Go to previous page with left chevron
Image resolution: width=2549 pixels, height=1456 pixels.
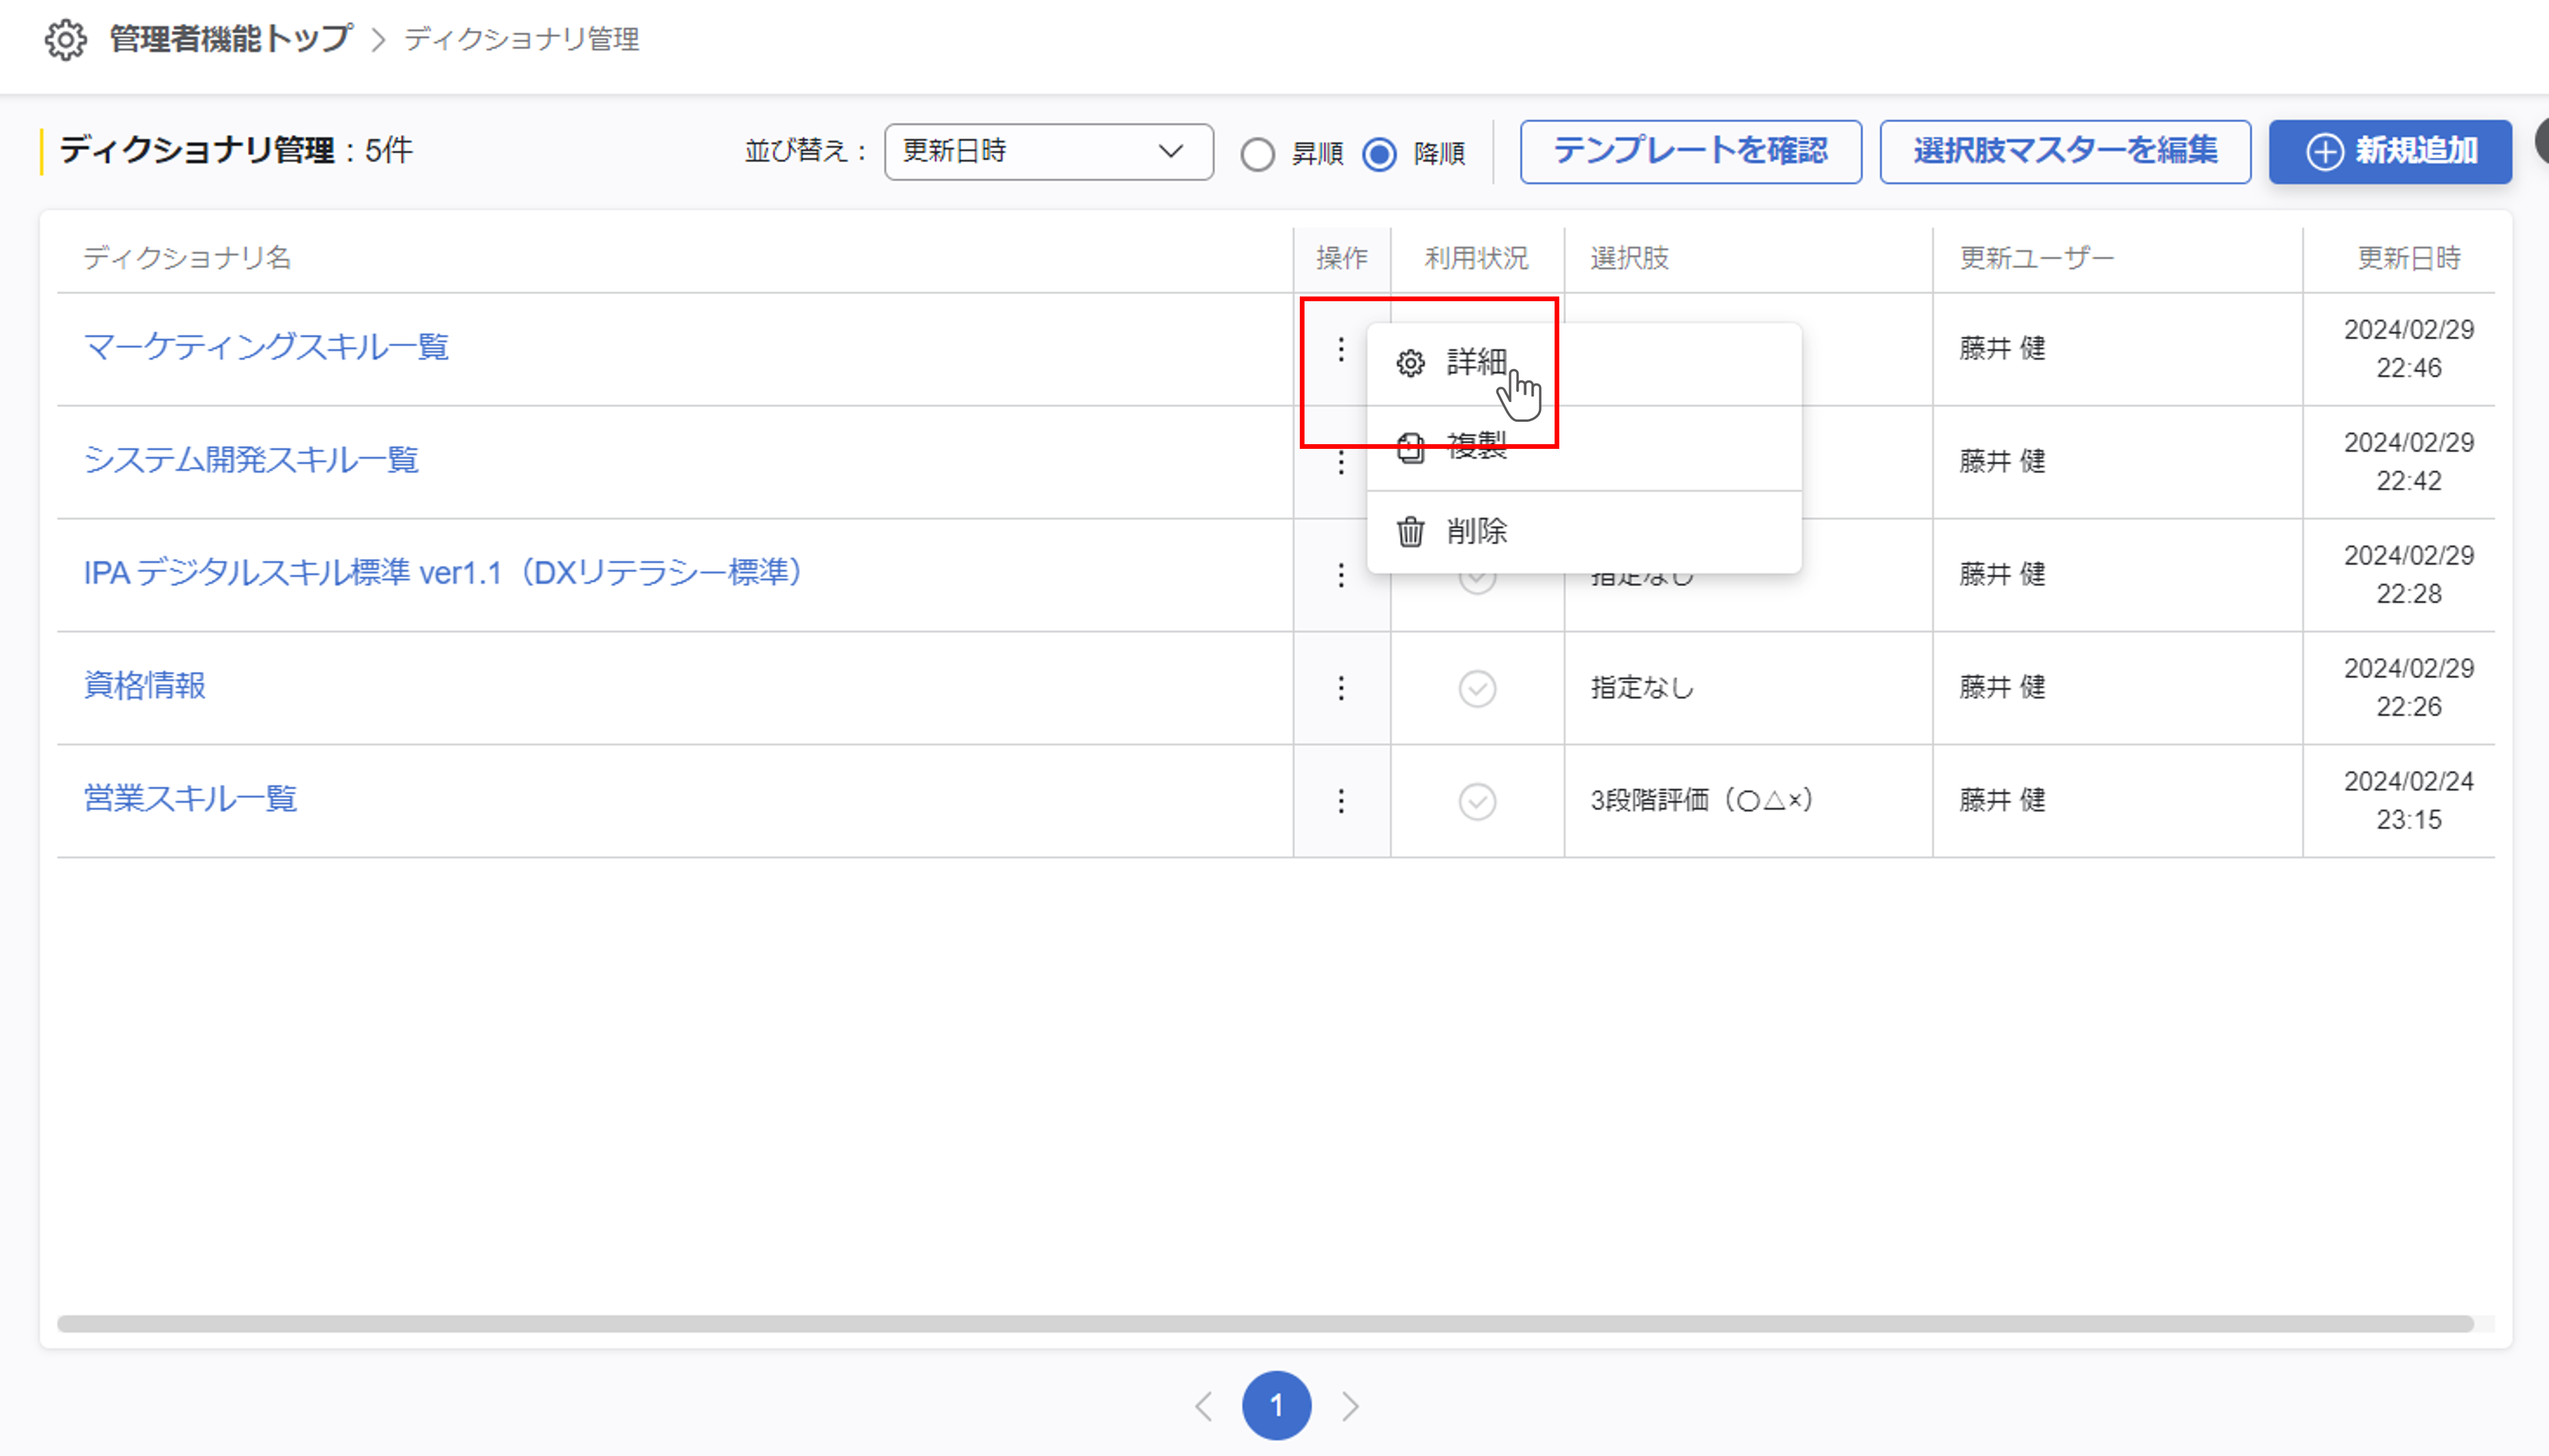[x=1204, y=1406]
